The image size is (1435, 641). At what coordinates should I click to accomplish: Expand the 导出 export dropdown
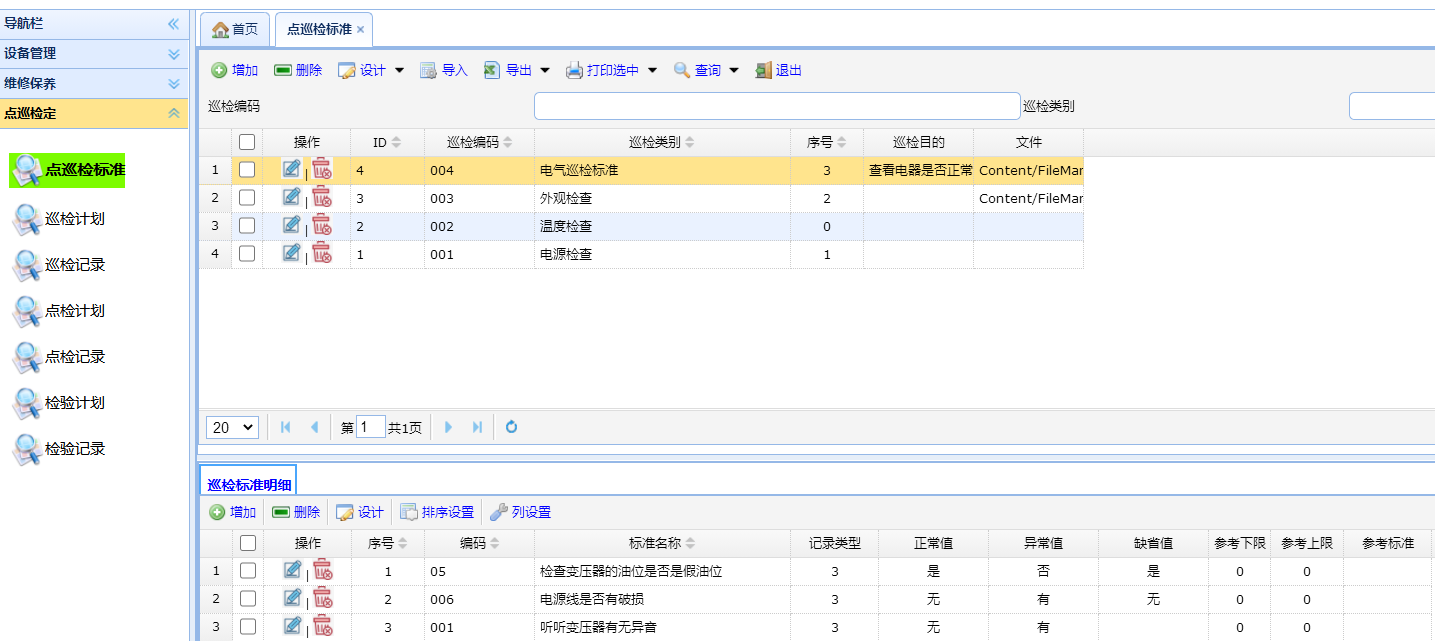[x=545, y=70]
